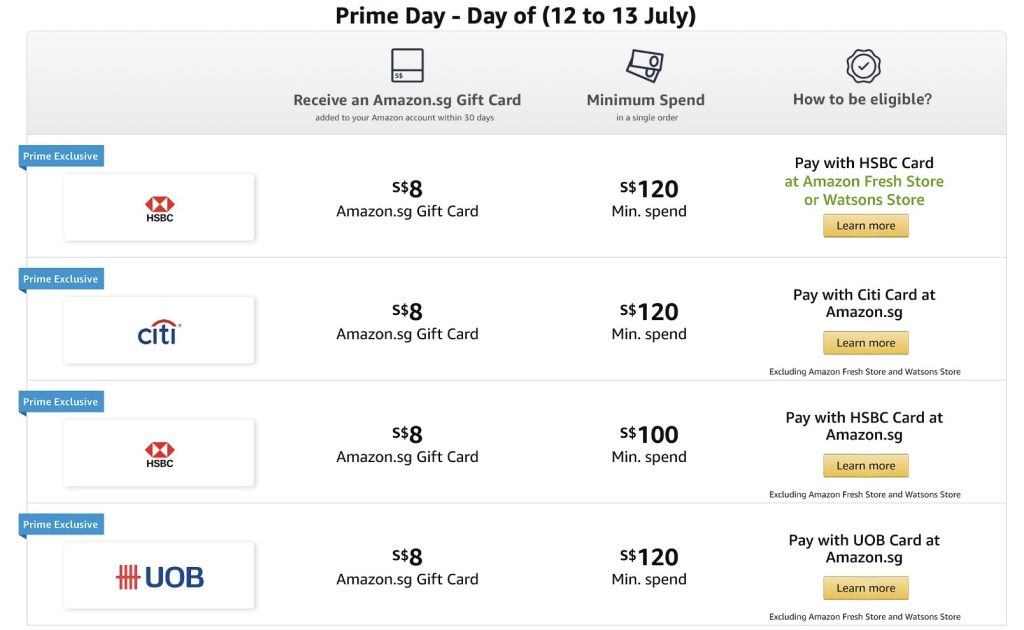Image resolution: width=1024 pixels, height=630 pixels.
Task: Click the 'How to be eligible?' column heading
Action: [862, 99]
